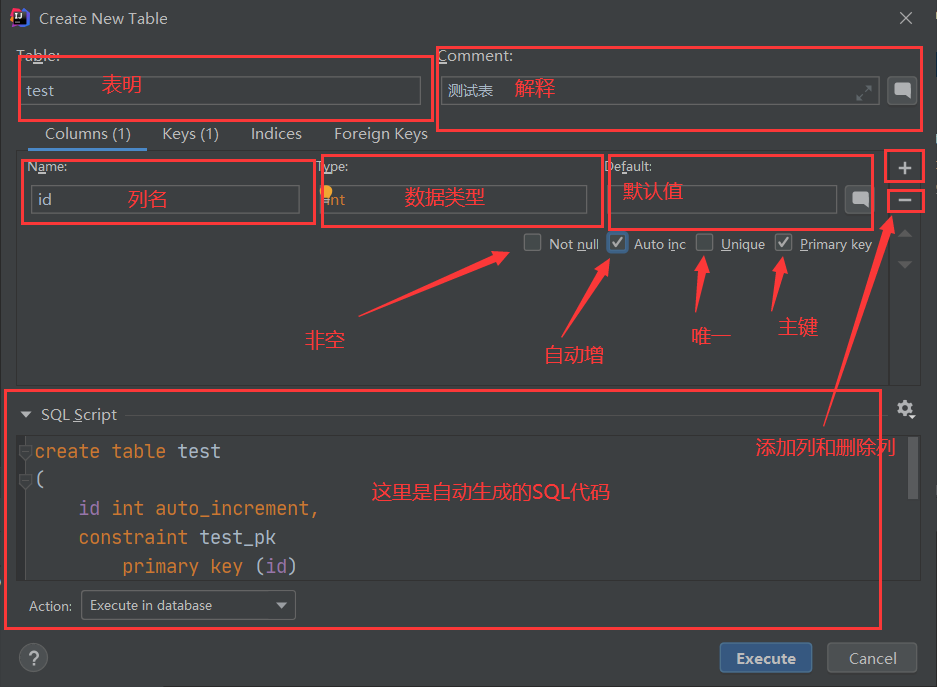Collapse the parenthesis block fold marker
Image resolution: width=937 pixels, height=687 pixels.
tap(25, 480)
